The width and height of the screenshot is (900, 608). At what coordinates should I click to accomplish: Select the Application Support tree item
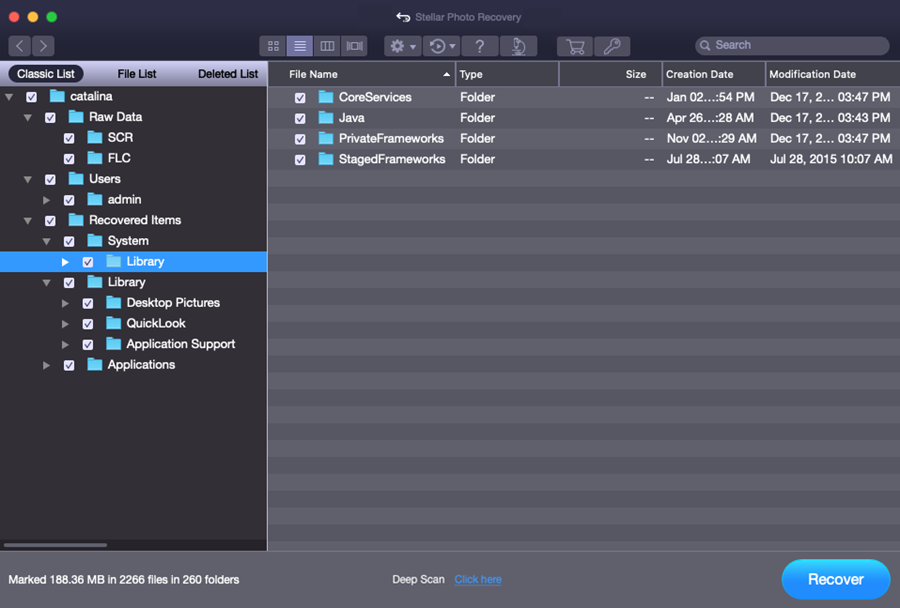coord(181,344)
